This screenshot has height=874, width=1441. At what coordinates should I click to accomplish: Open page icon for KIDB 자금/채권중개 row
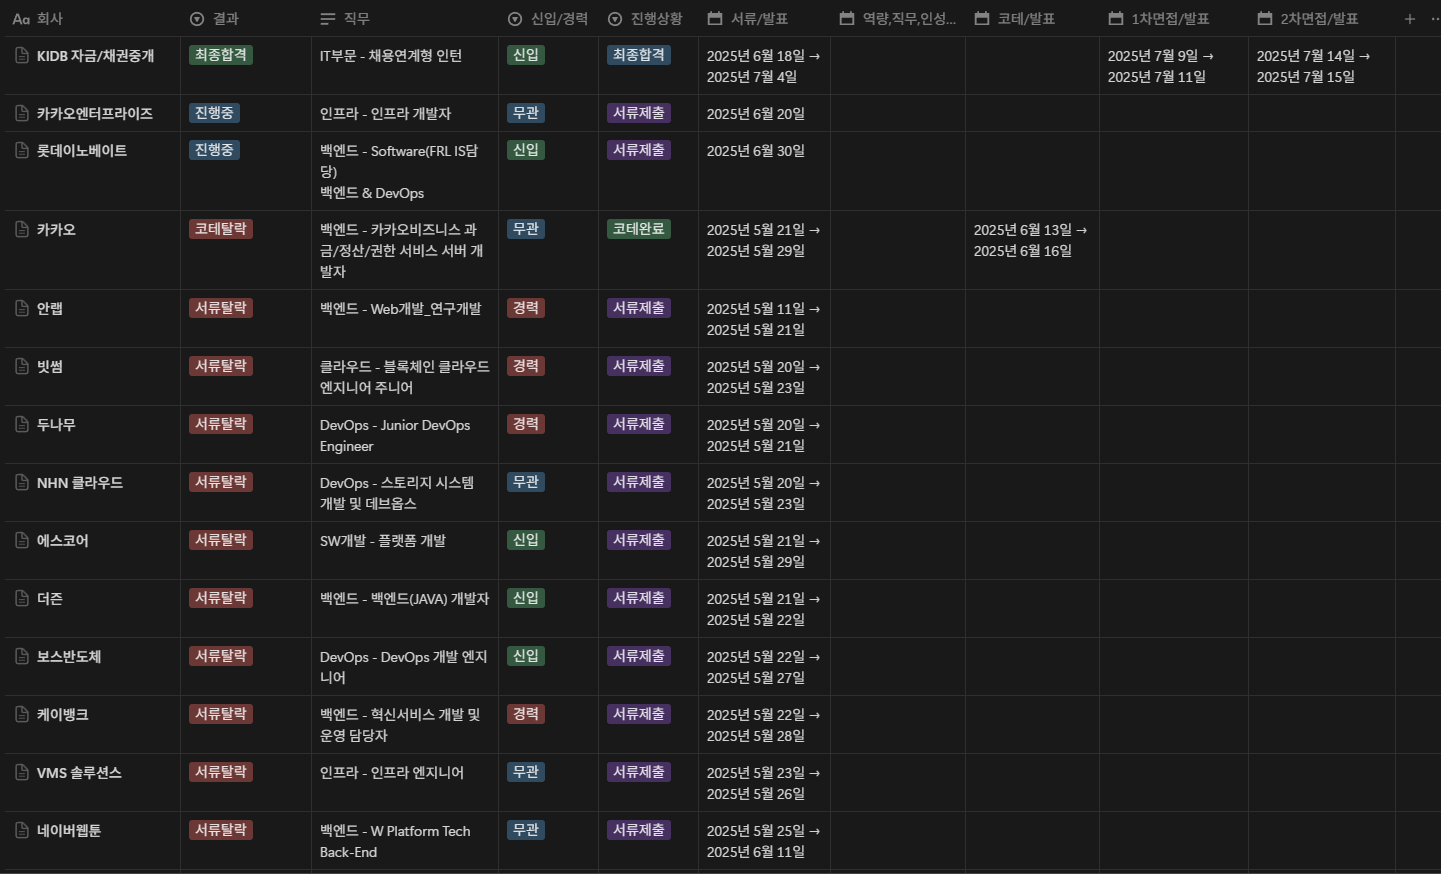point(22,56)
